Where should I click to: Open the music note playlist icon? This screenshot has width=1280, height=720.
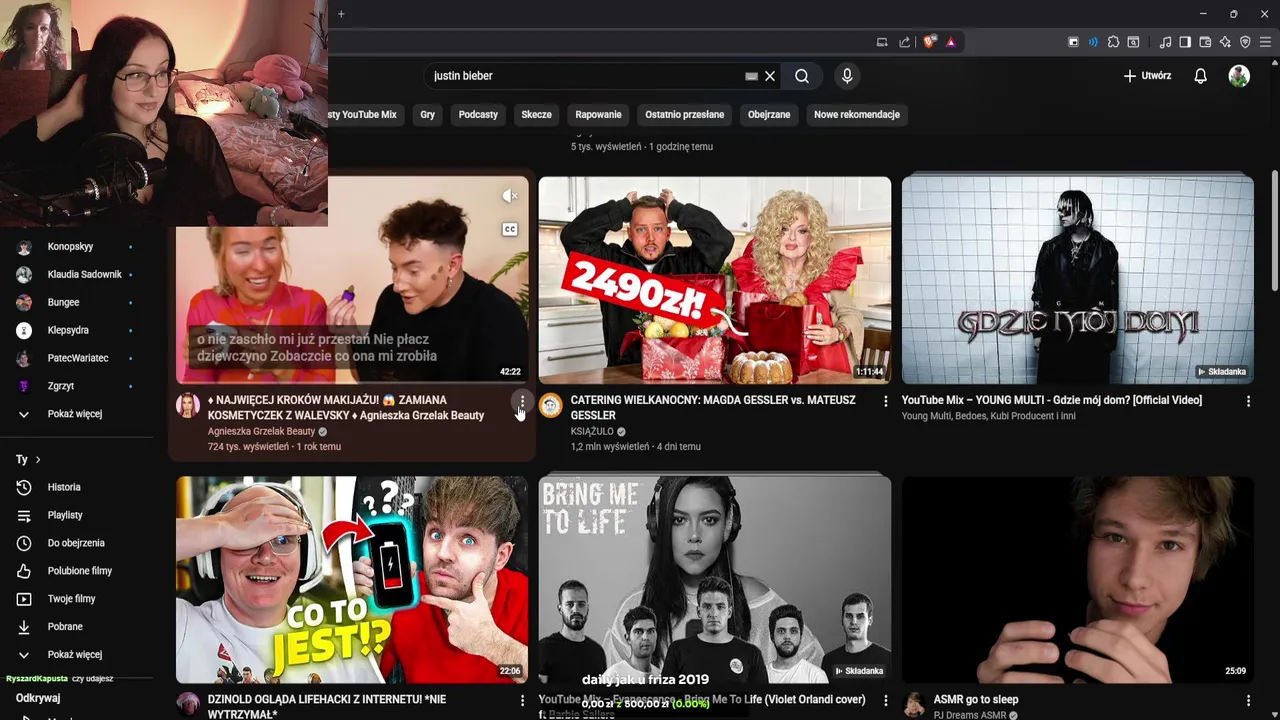click(1165, 42)
